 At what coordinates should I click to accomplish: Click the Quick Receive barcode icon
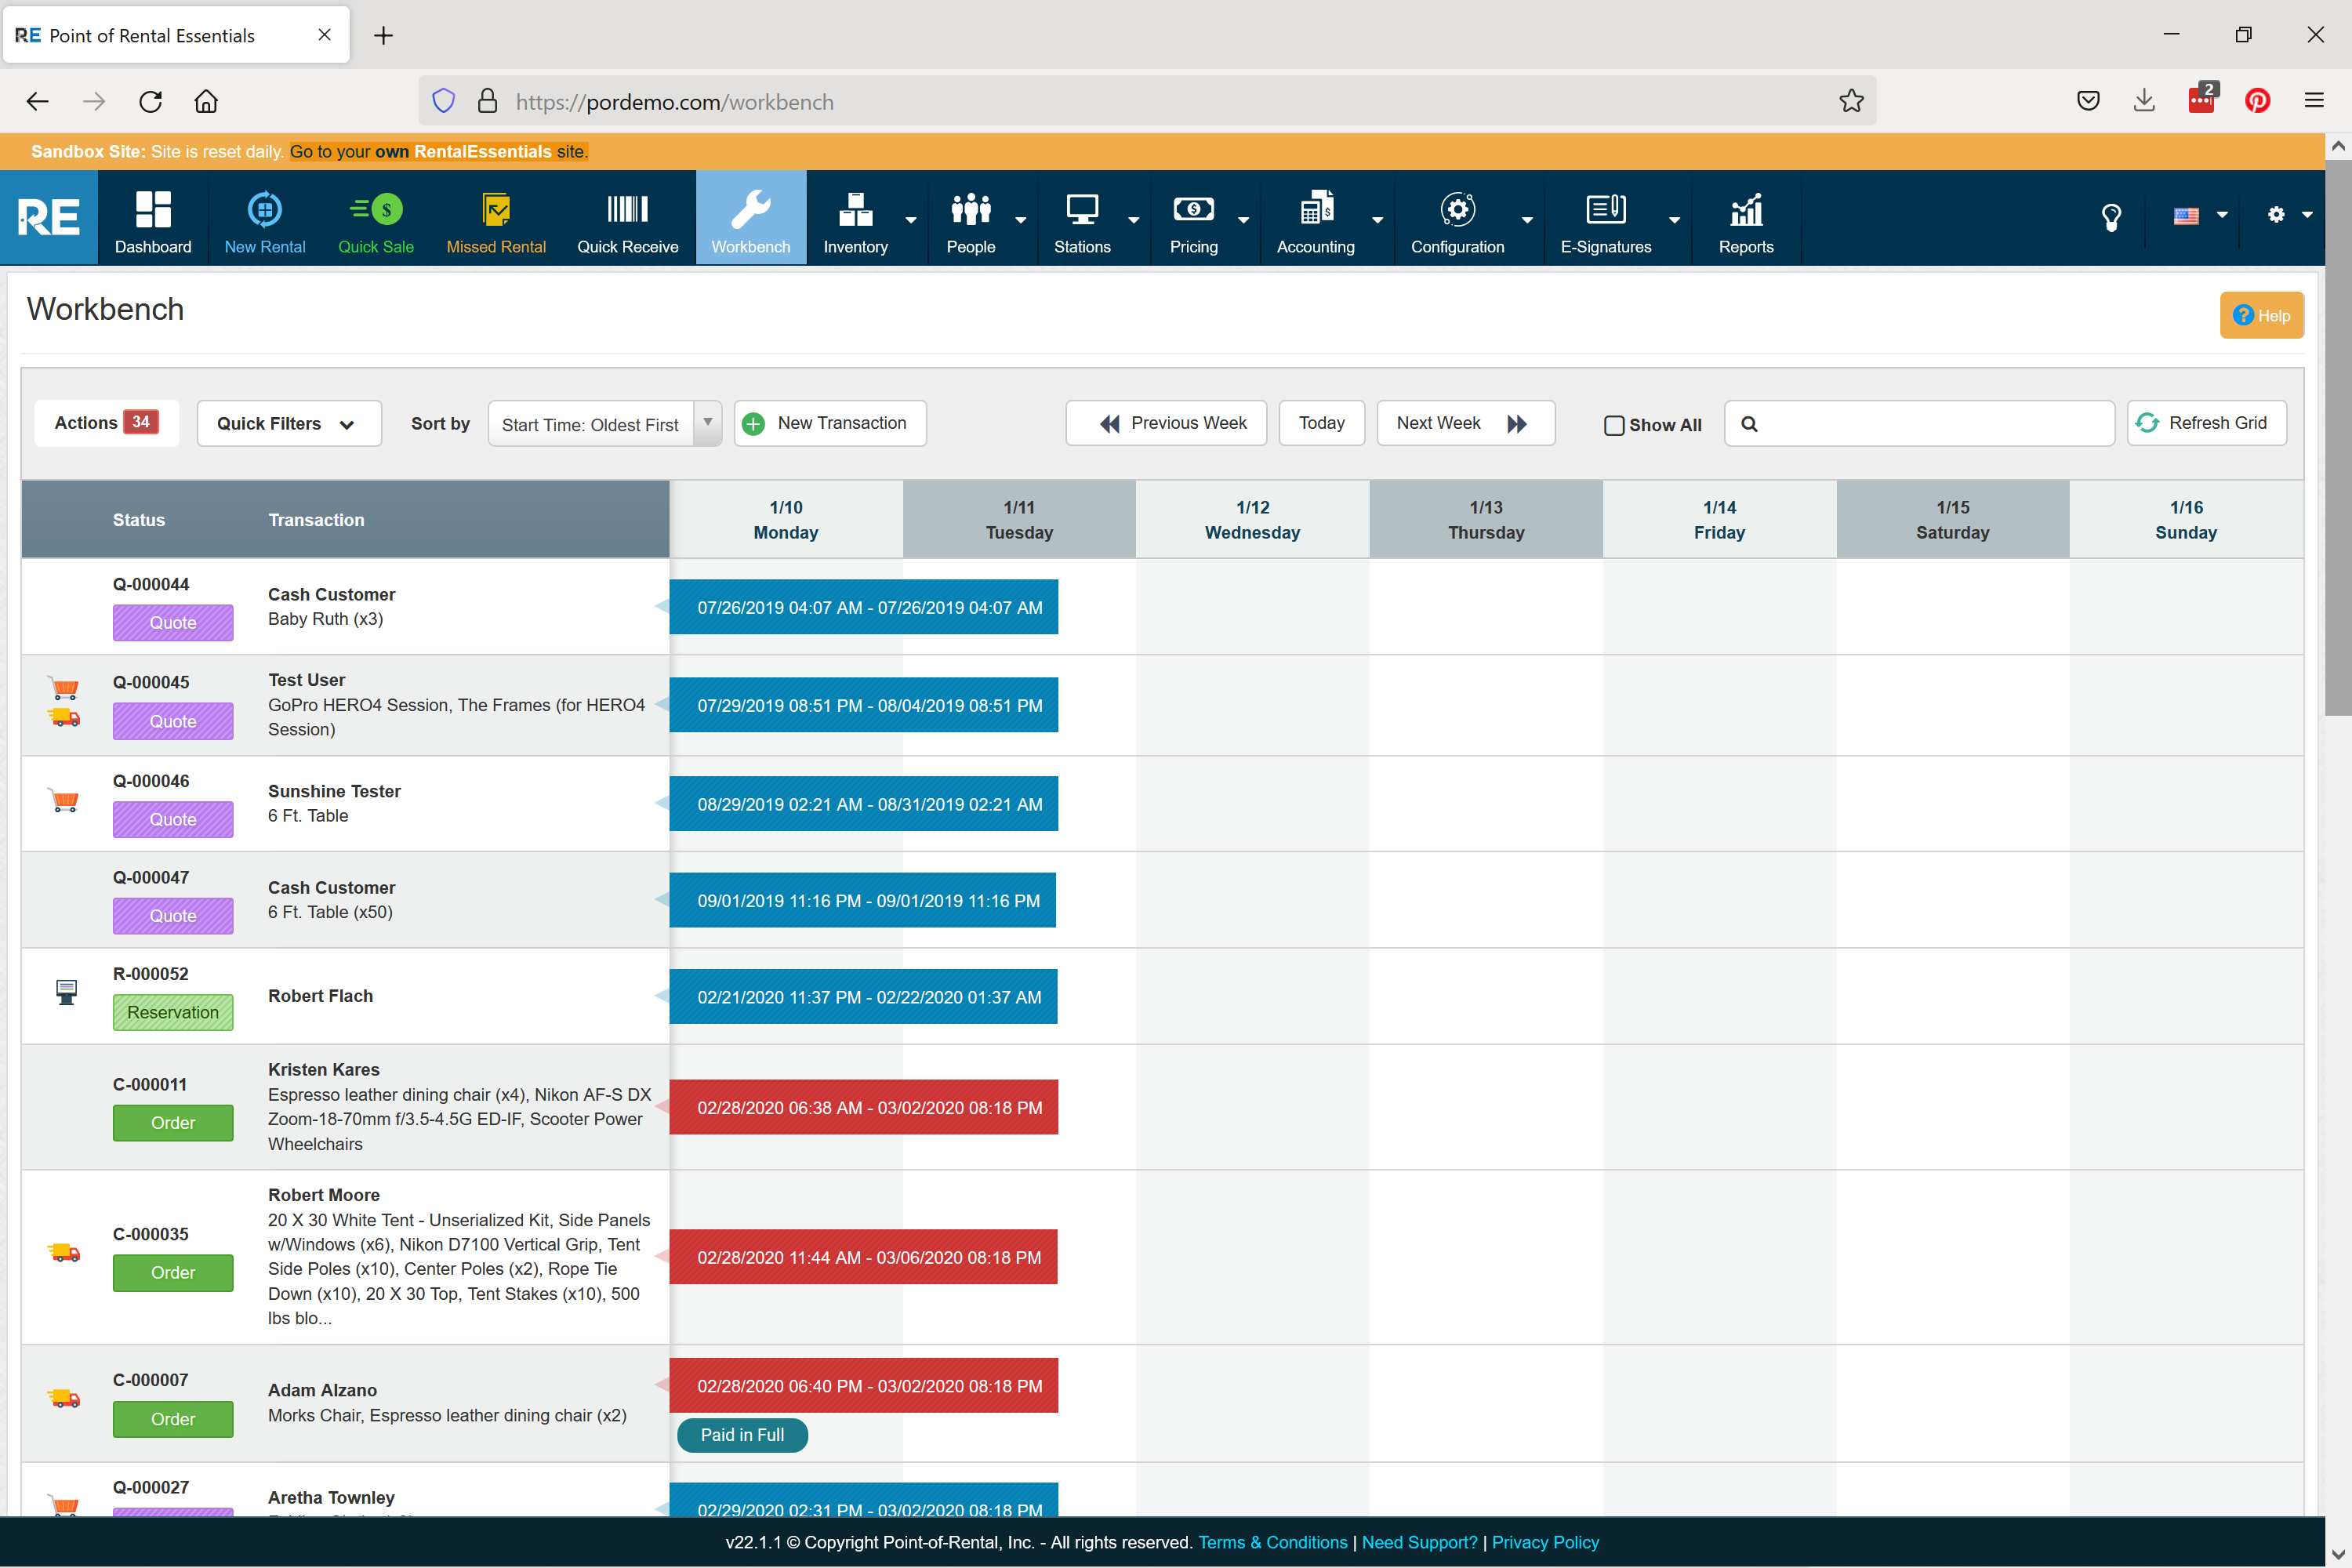(x=627, y=210)
